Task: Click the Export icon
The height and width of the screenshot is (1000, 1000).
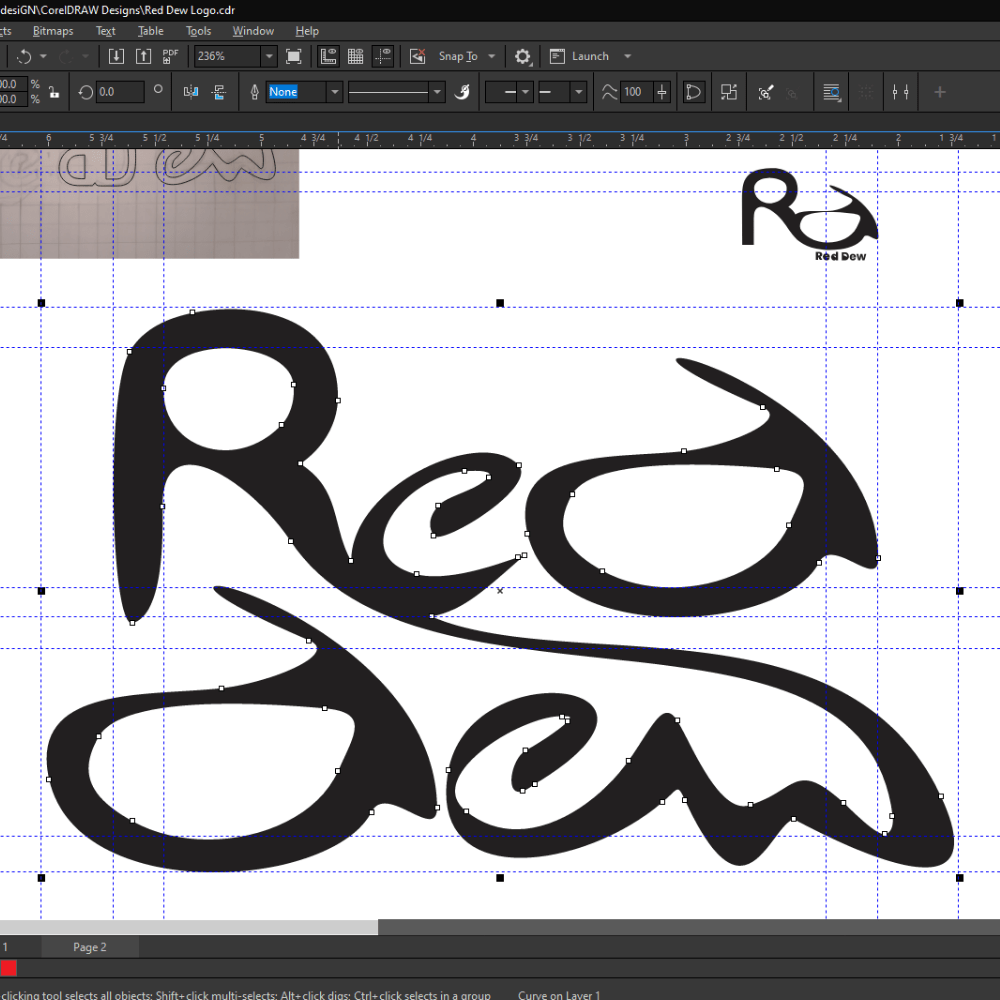Action: click(x=143, y=56)
